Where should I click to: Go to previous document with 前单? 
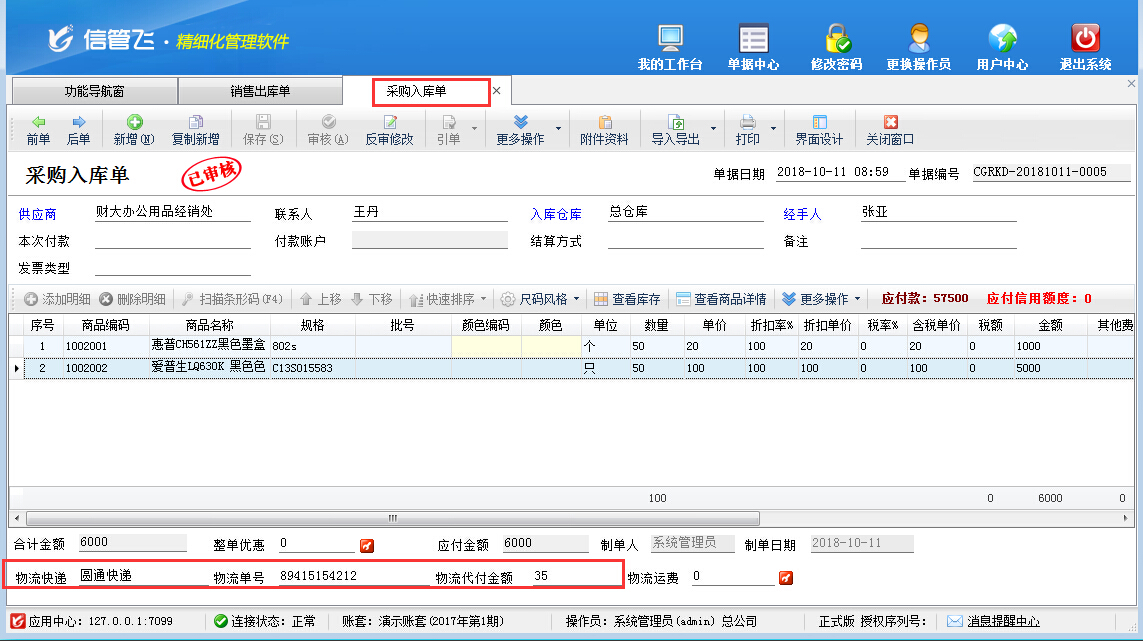[38, 130]
